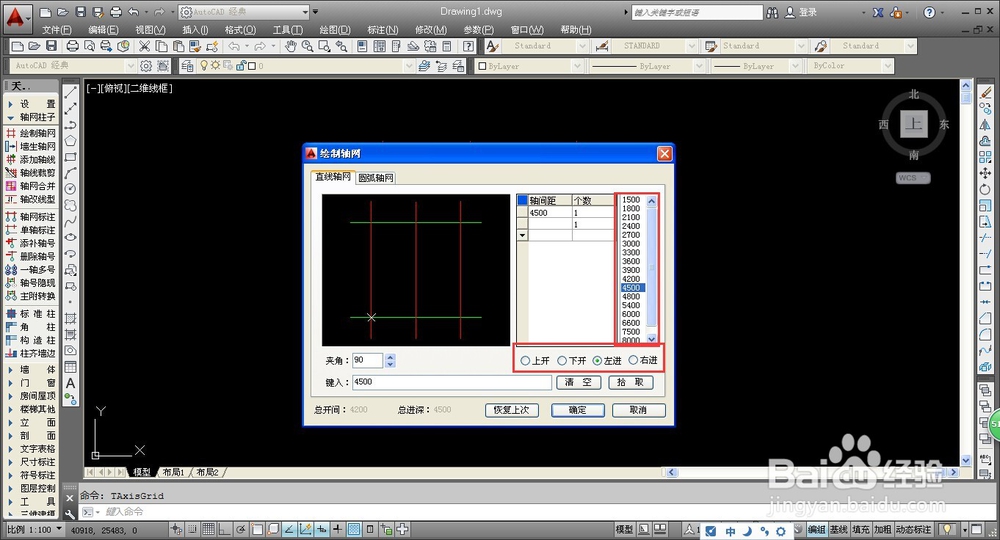
Task: Collapse the 轴网柱子 category
Action: 31,117
